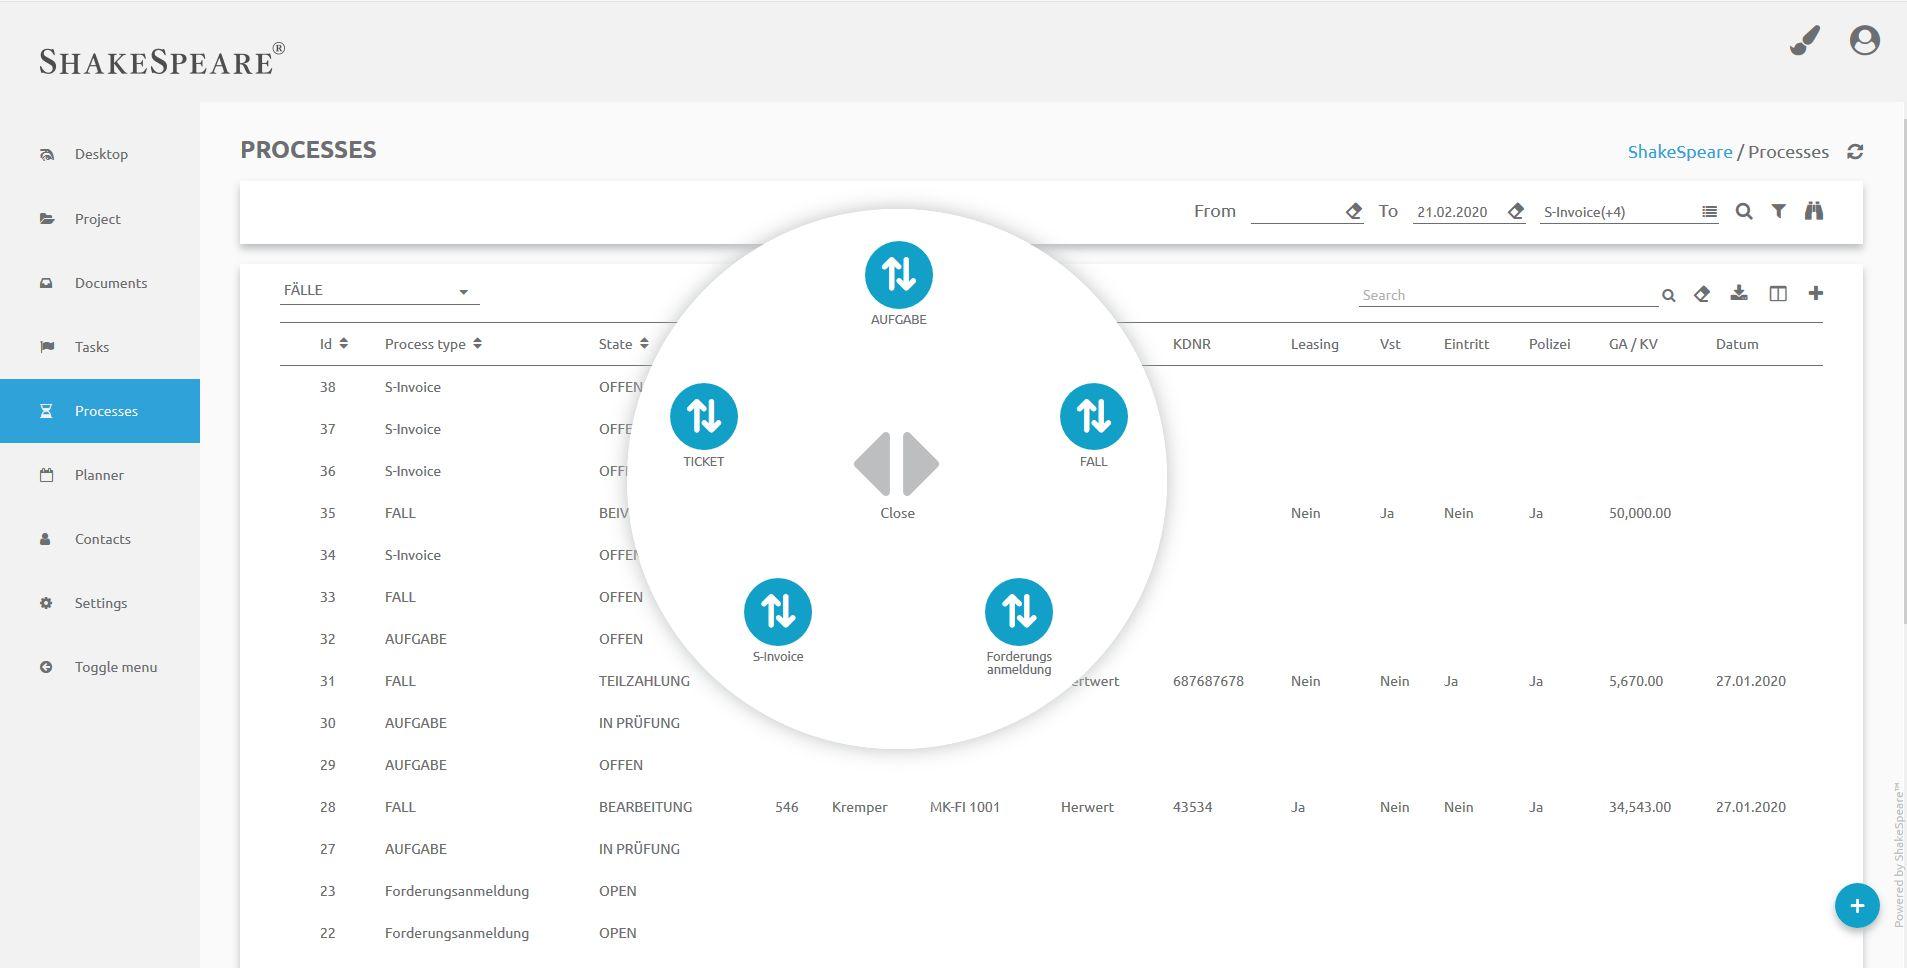Select row 30 AUFGABE IN PRÜFUNG
This screenshot has width=1907, height=968.
point(1051,723)
